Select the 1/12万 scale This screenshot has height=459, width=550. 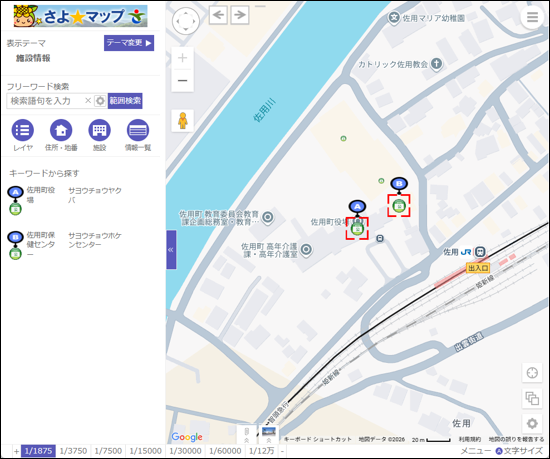(x=262, y=451)
